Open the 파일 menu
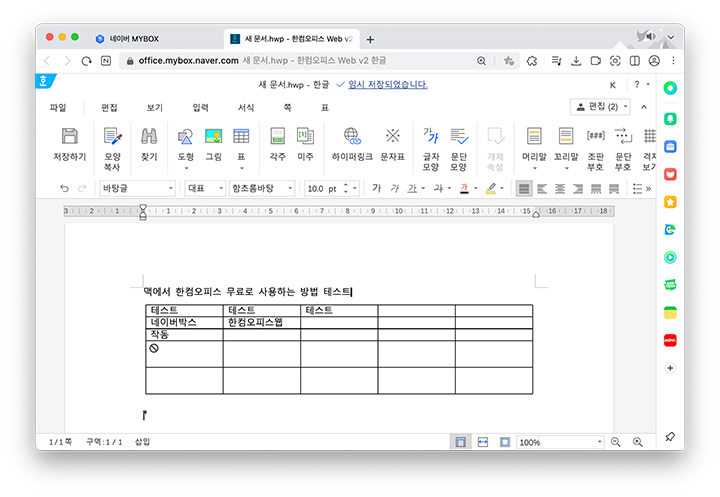This screenshot has width=720, height=497. (x=58, y=107)
